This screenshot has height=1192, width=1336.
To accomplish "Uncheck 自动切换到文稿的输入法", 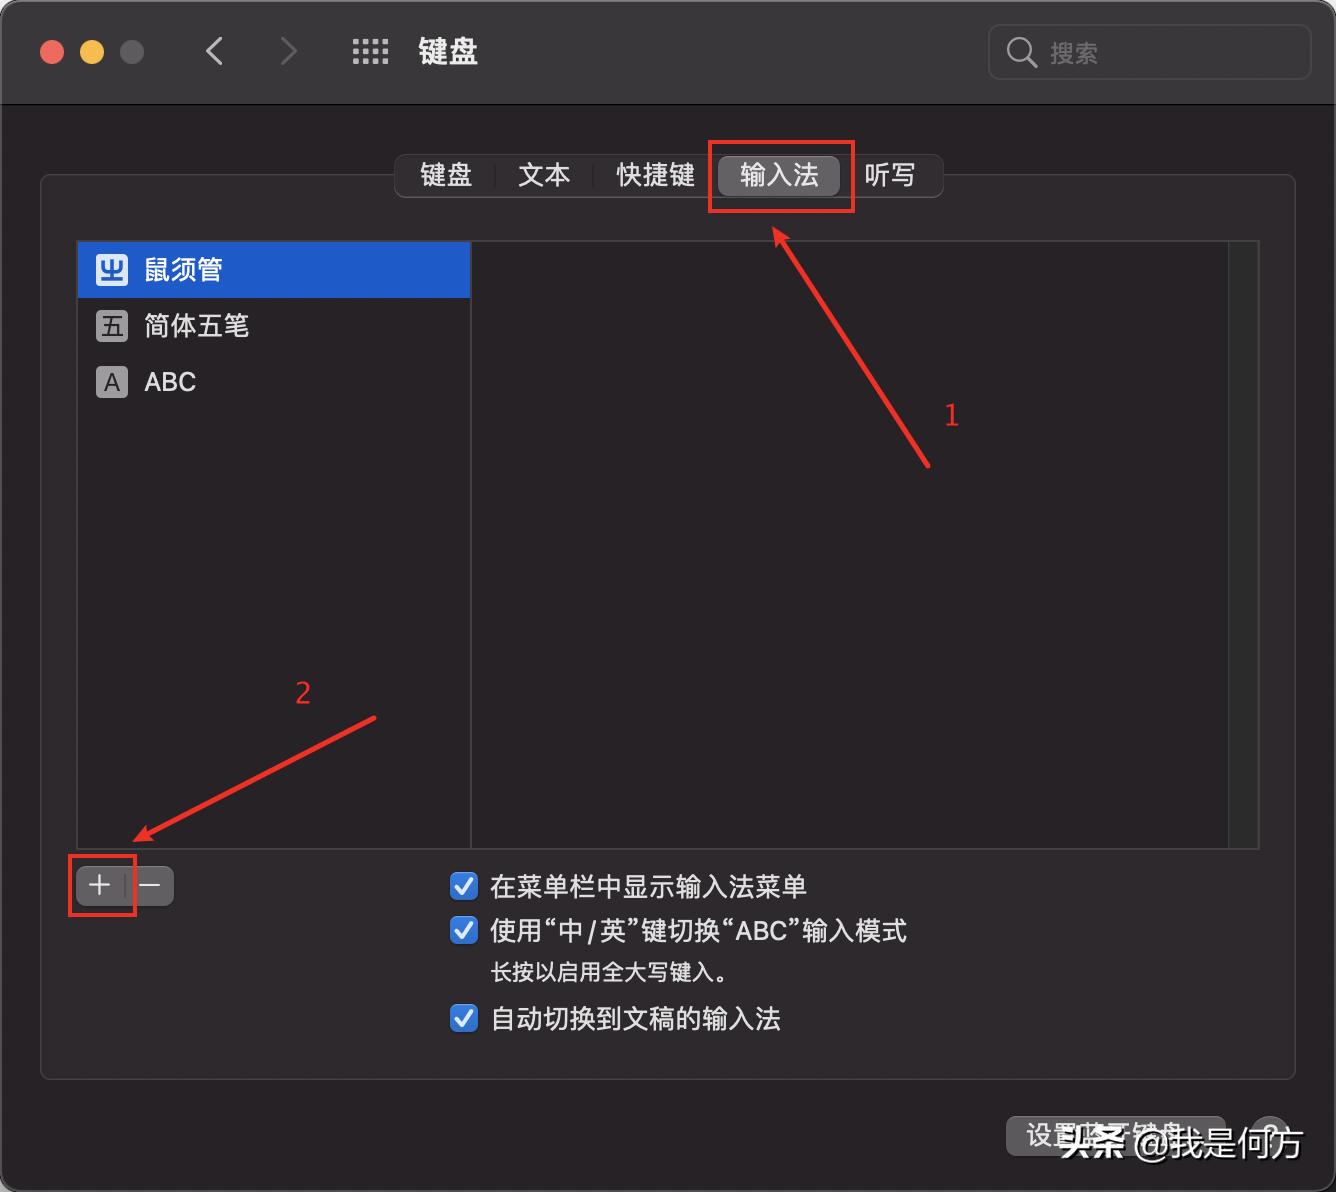I will click(463, 1018).
